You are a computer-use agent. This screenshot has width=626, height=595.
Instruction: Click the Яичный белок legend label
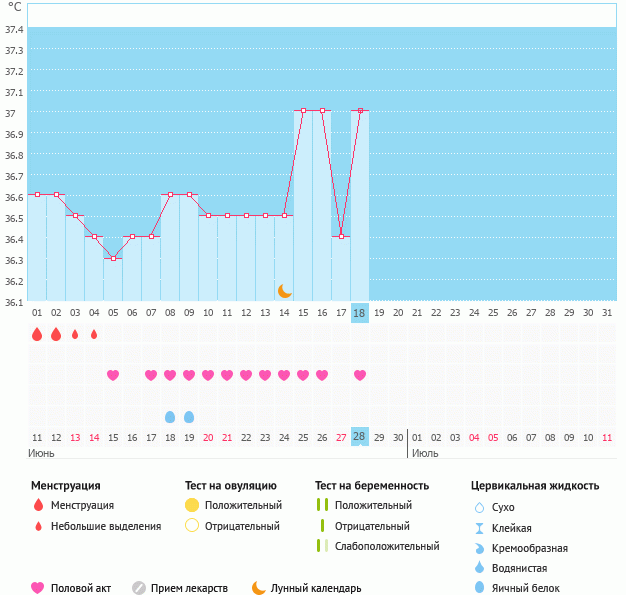point(526,588)
